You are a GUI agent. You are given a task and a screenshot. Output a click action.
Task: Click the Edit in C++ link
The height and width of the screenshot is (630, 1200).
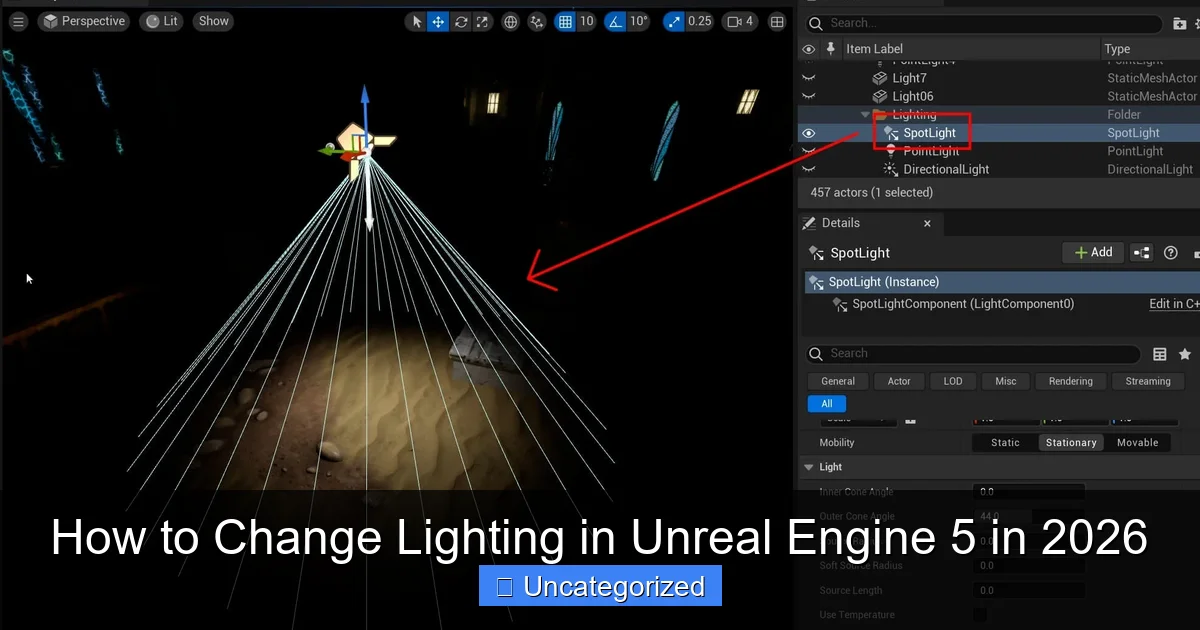[x=1173, y=303]
